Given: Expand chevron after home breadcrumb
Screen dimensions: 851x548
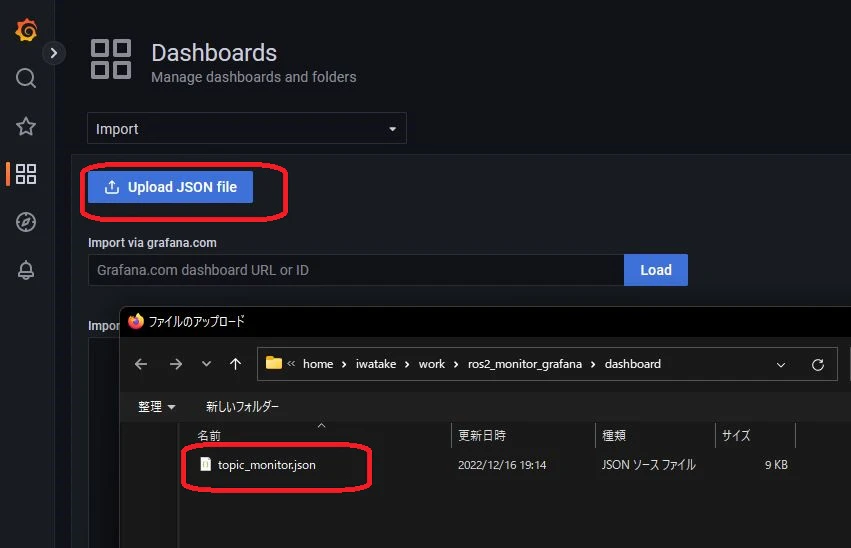Looking at the screenshot, I should click(344, 365).
